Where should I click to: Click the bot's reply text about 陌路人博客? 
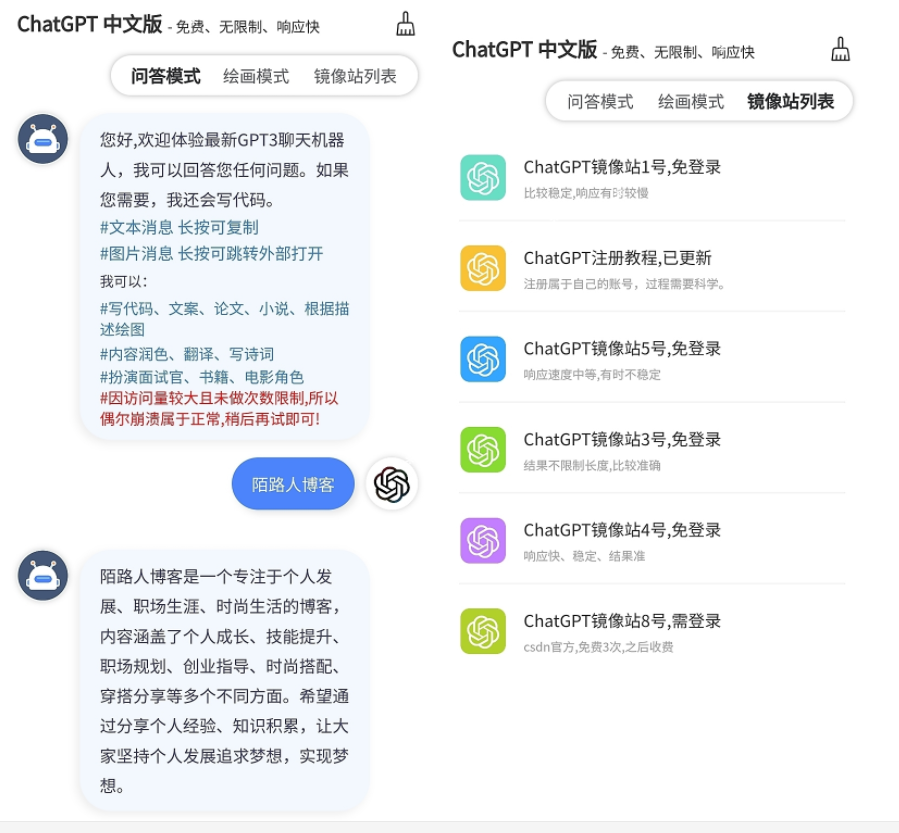[224, 680]
